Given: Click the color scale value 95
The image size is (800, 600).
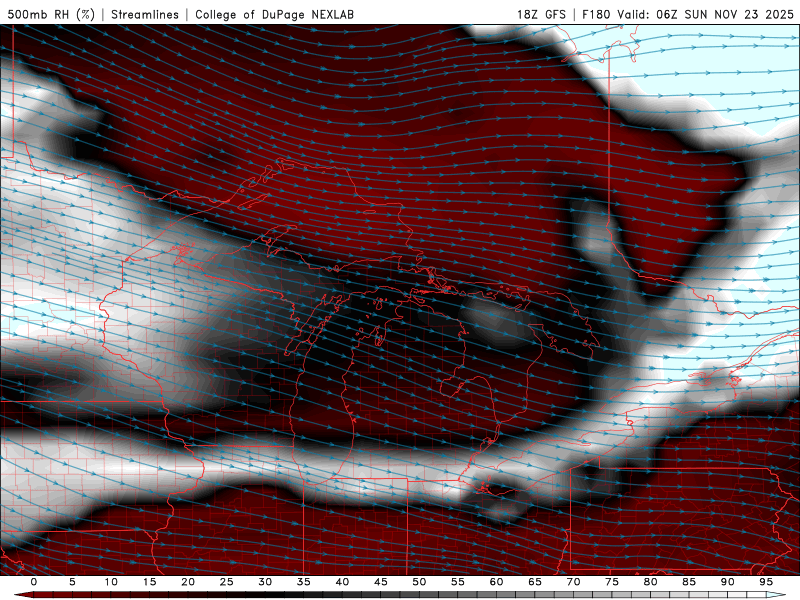Looking at the screenshot, I should [766, 582].
